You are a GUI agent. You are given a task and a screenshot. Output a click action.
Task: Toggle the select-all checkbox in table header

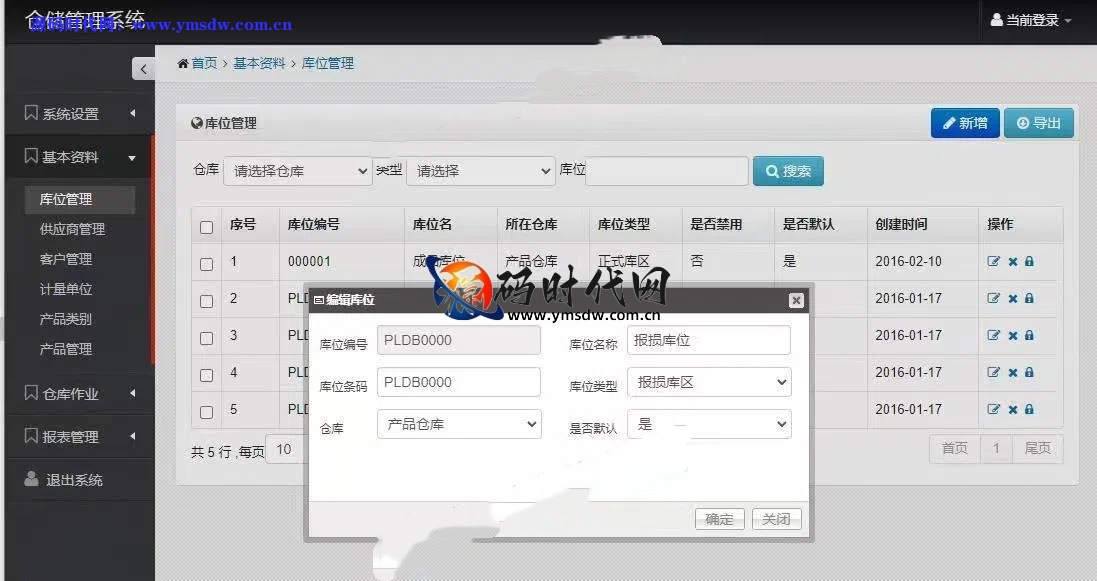tap(206, 227)
